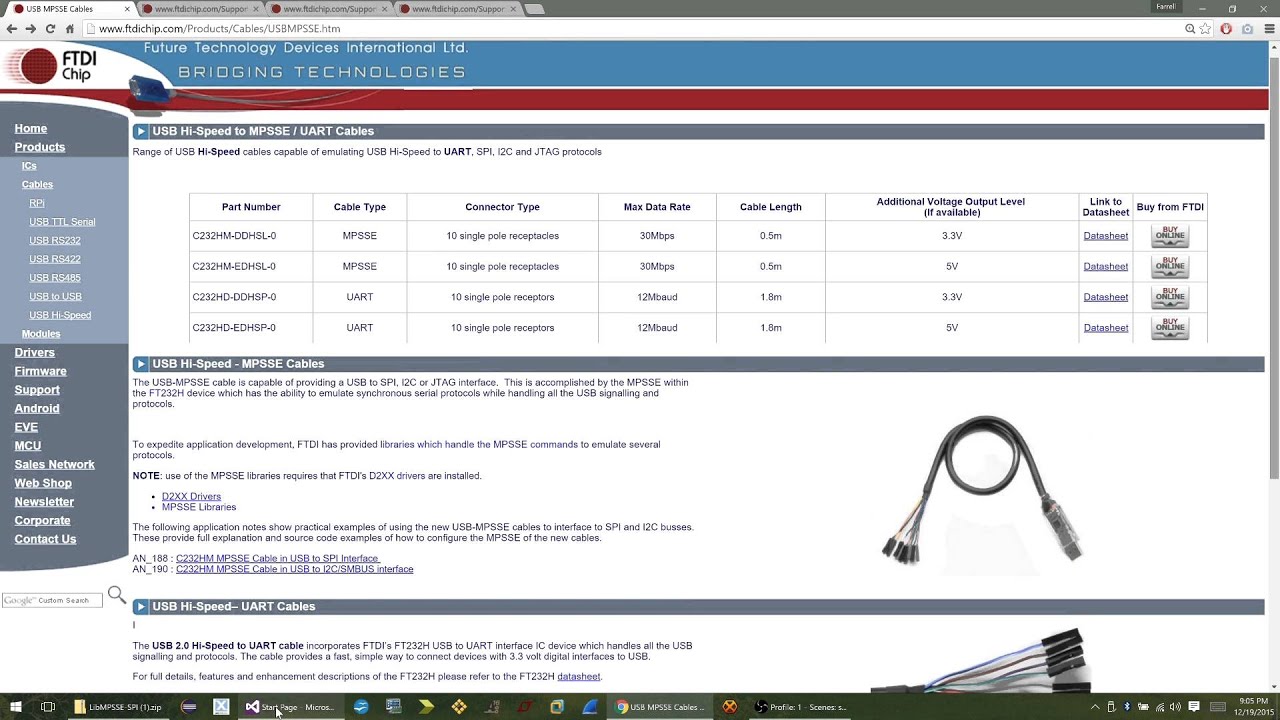Open the Newsletter navigation link
1280x720 pixels.
click(44, 502)
